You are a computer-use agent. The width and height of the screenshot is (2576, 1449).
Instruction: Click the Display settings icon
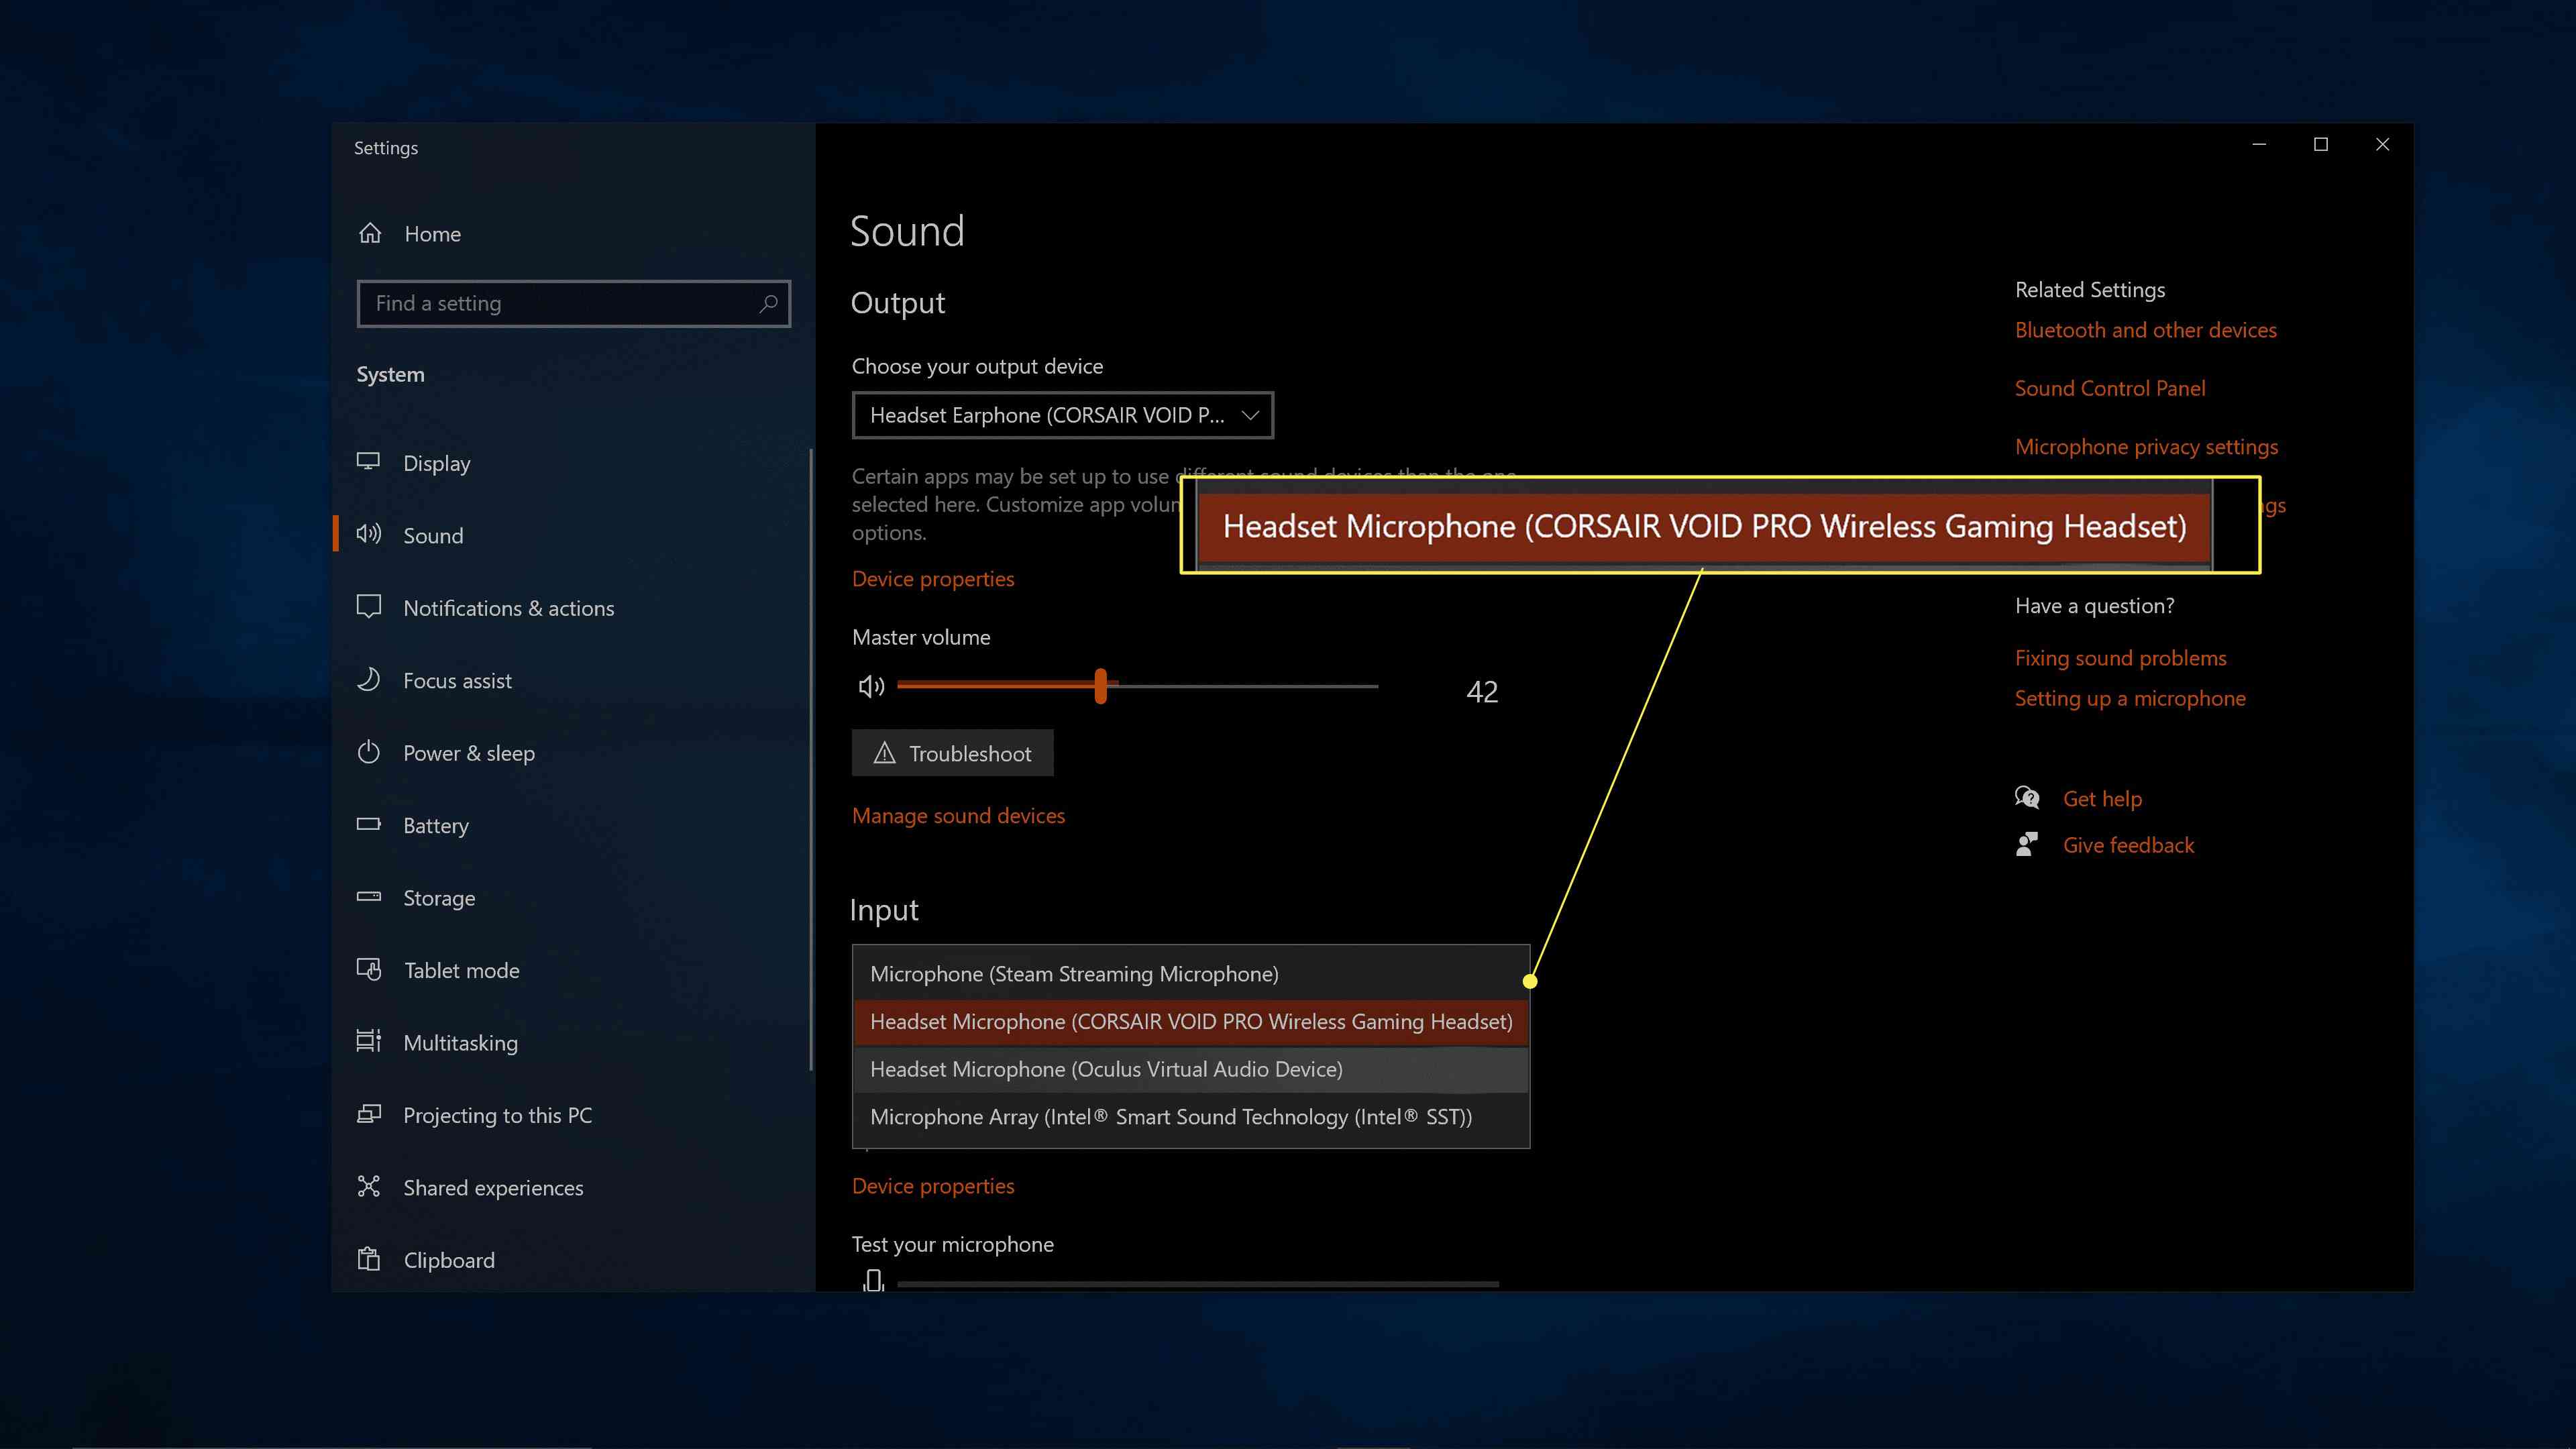tap(366, 462)
